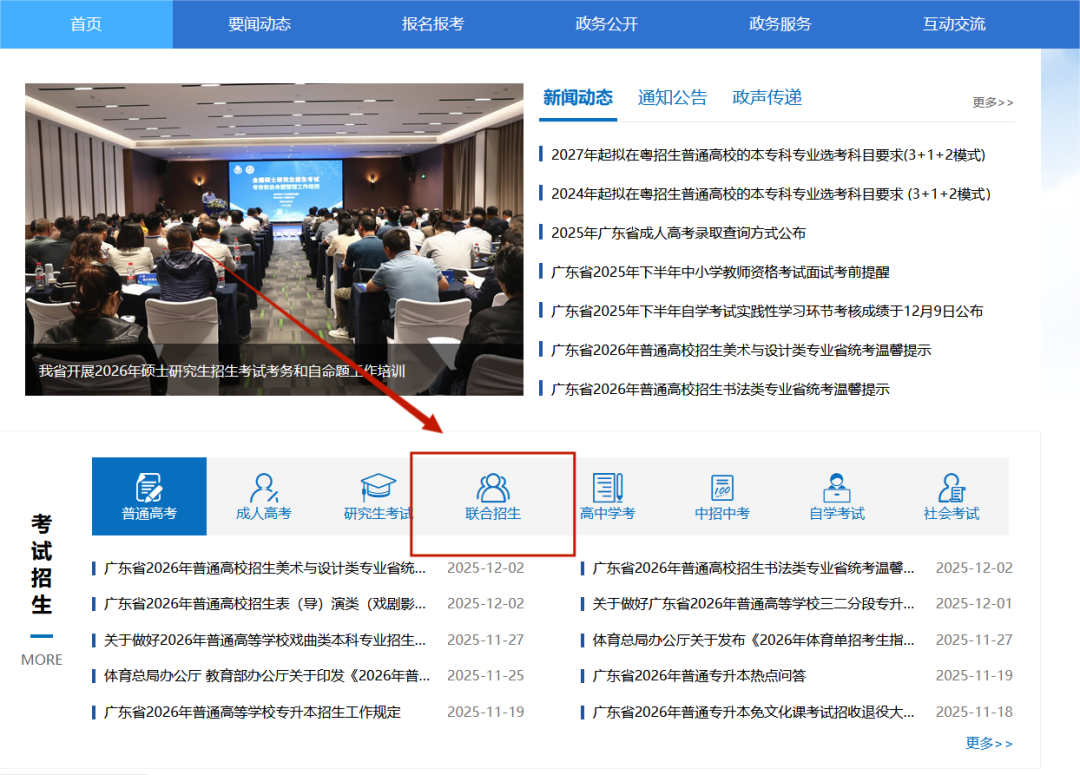Open the 政务公开 navigation item

(x=606, y=24)
